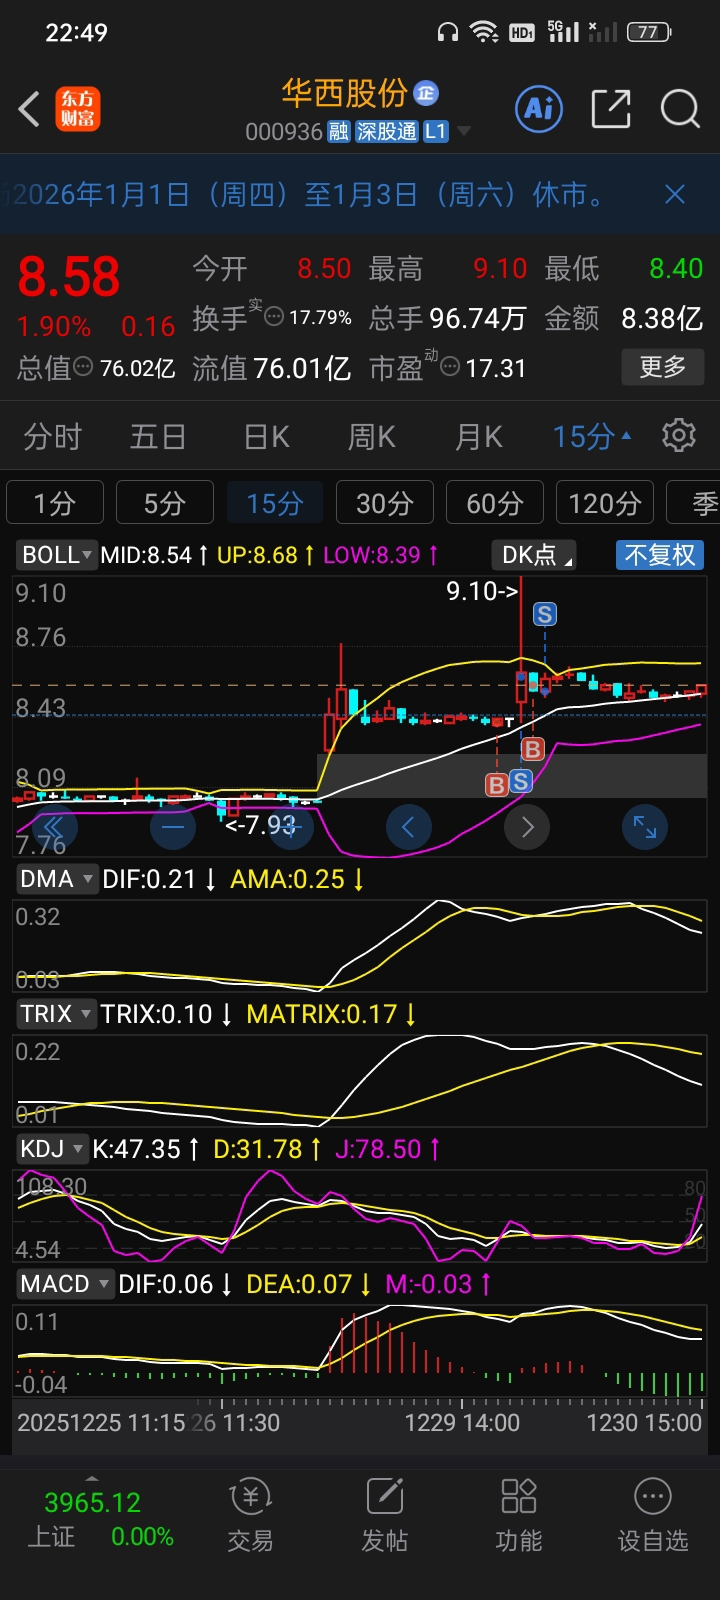Toggle the 不复权 adjustment button

[x=660, y=555]
